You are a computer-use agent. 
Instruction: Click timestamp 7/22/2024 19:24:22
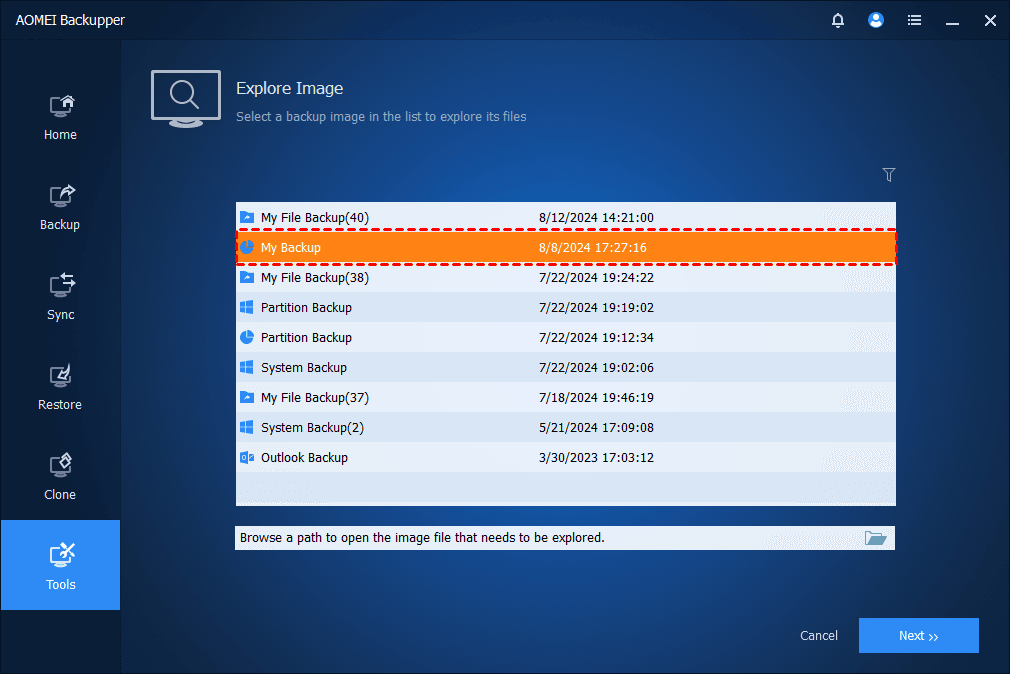[596, 278]
